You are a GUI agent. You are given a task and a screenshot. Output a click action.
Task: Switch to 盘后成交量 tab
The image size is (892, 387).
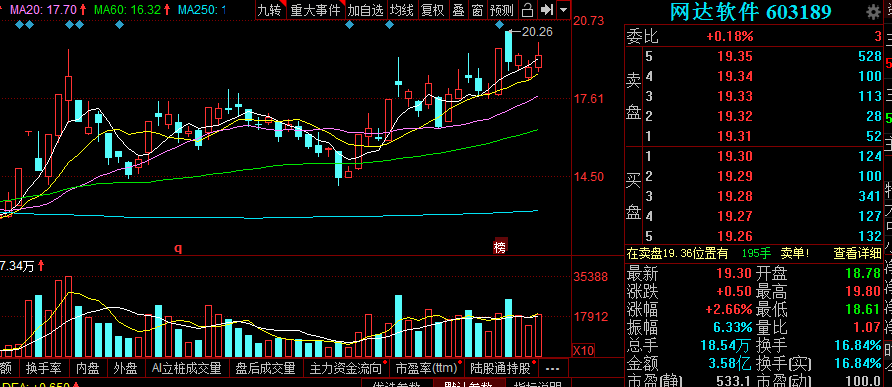coord(266,368)
